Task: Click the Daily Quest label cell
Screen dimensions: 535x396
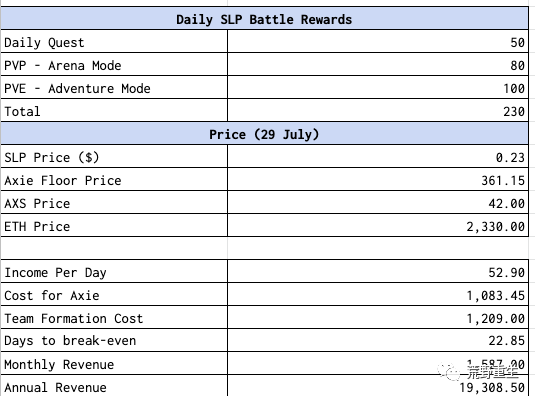Action: click(114, 41)
